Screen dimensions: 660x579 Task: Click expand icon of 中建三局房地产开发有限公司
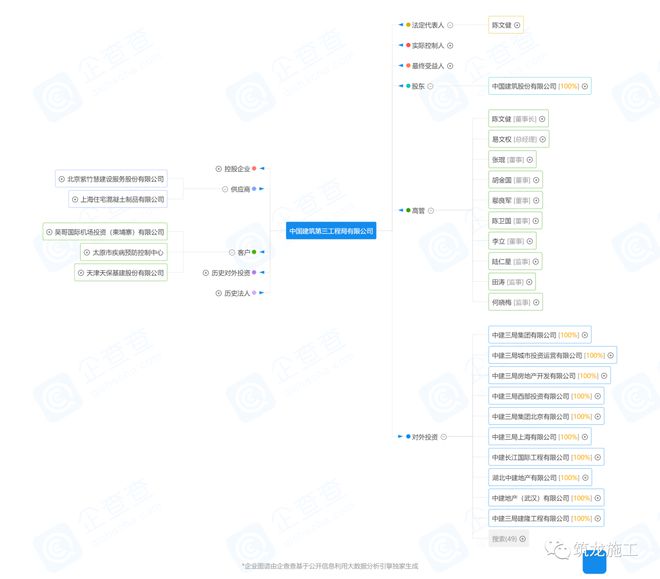604,376
